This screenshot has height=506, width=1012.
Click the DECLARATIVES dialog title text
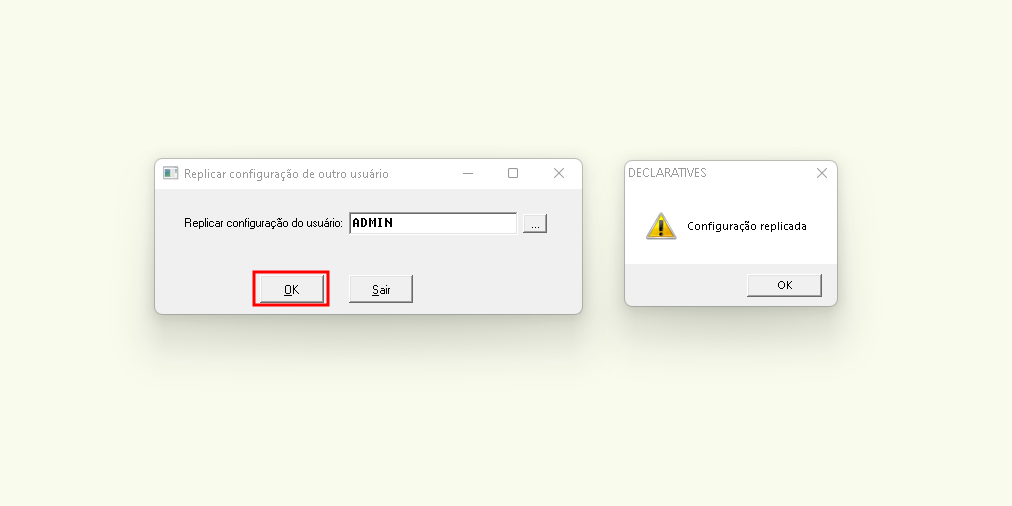(x=667, y=173)
